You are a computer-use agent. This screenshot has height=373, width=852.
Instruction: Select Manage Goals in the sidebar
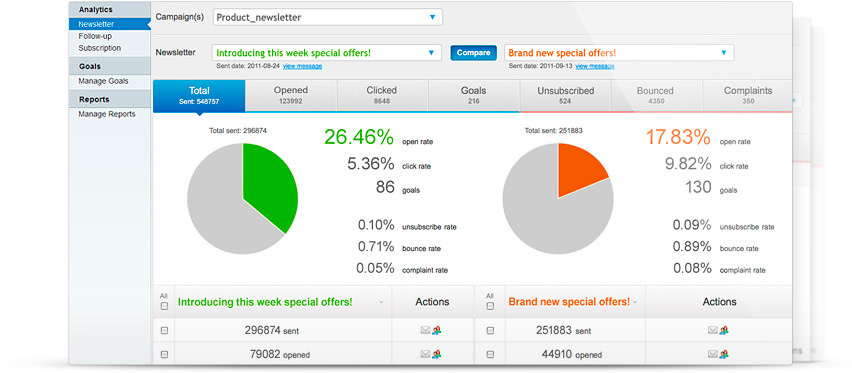(x=103, y=81)
